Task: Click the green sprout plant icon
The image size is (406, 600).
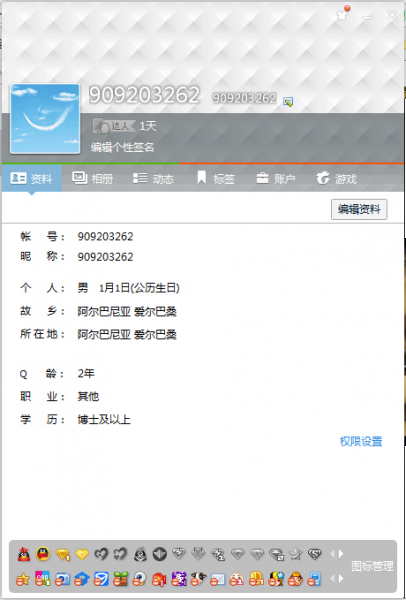Action: (121, 579)
